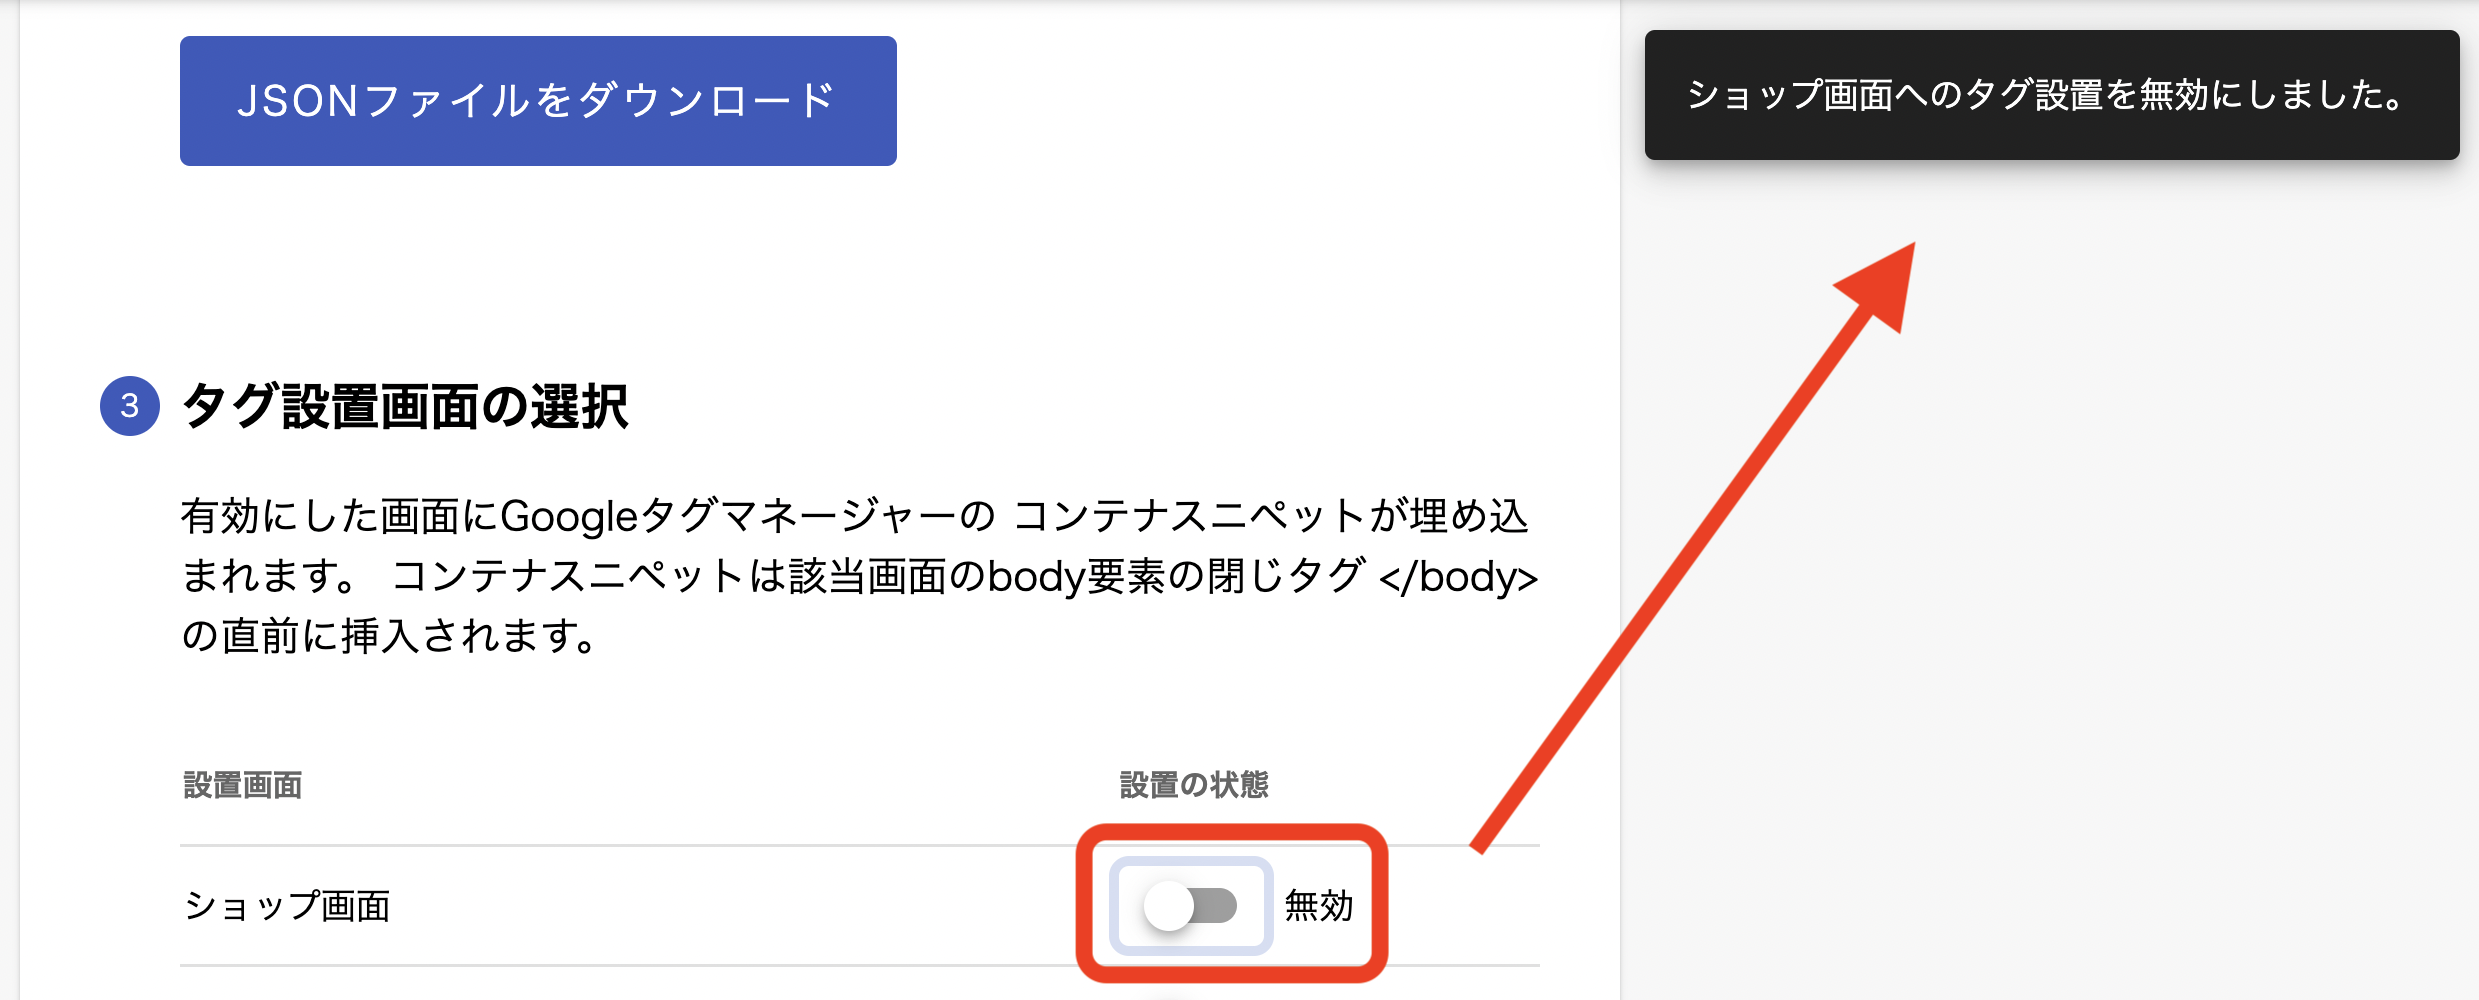Click the word JSON on the download button
Viewport: 2479px width, 1000px height.
pyautogui.click(x=298, y=101)
